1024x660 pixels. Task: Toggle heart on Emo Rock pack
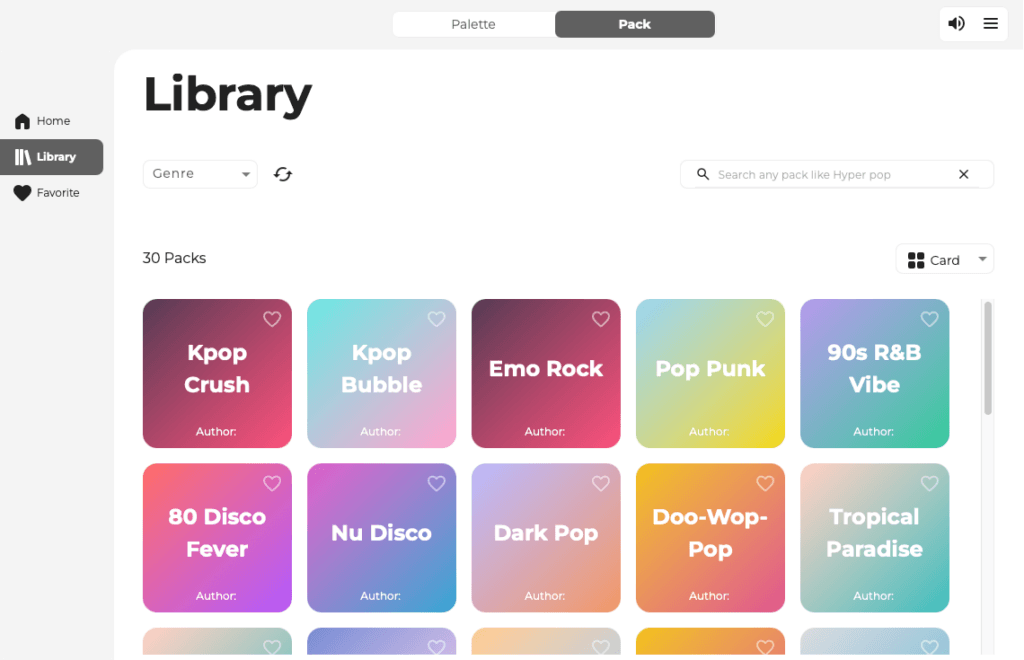[600, 319]
